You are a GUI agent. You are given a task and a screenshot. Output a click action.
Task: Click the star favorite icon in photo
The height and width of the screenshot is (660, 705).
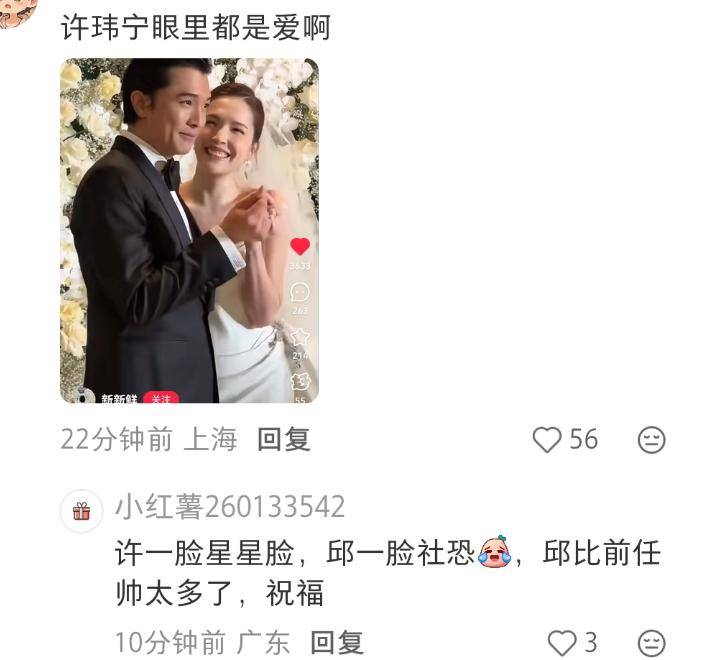[x=300, y=336]
